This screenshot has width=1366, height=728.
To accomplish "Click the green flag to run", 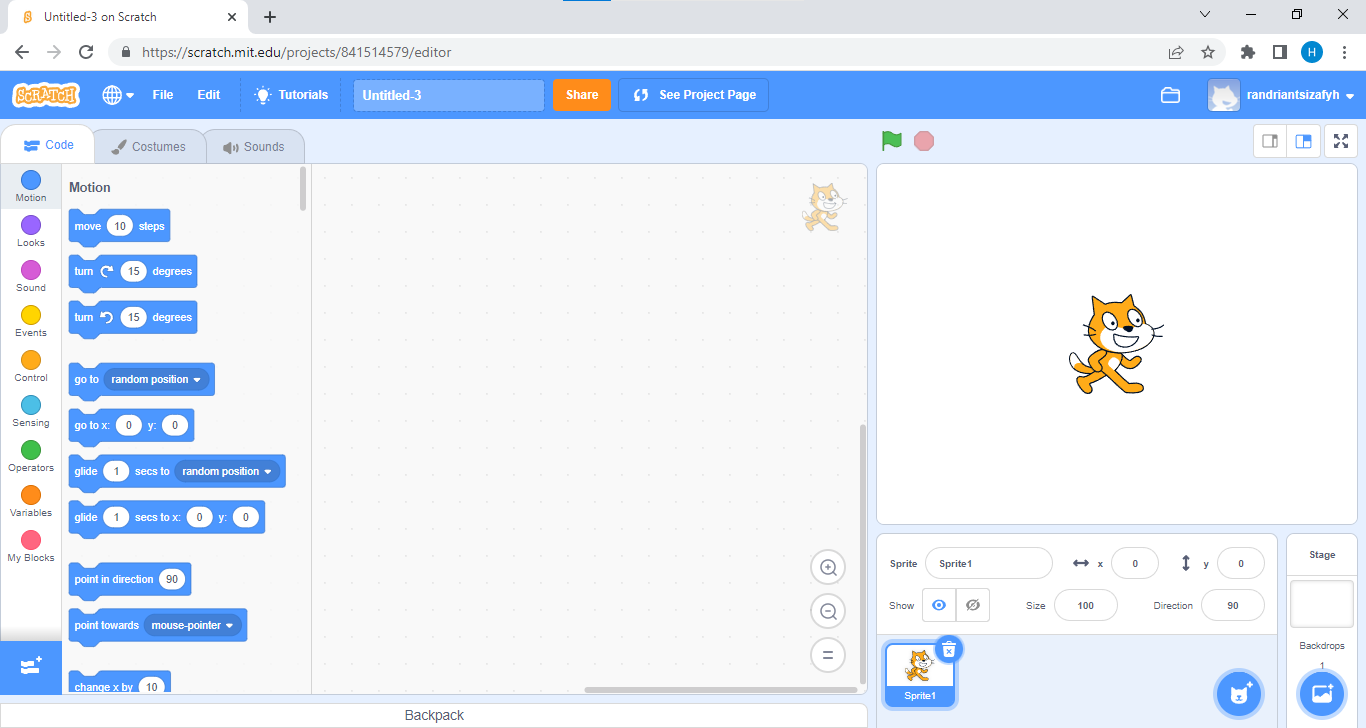I will pyautogui.click(x=892, y=141).
